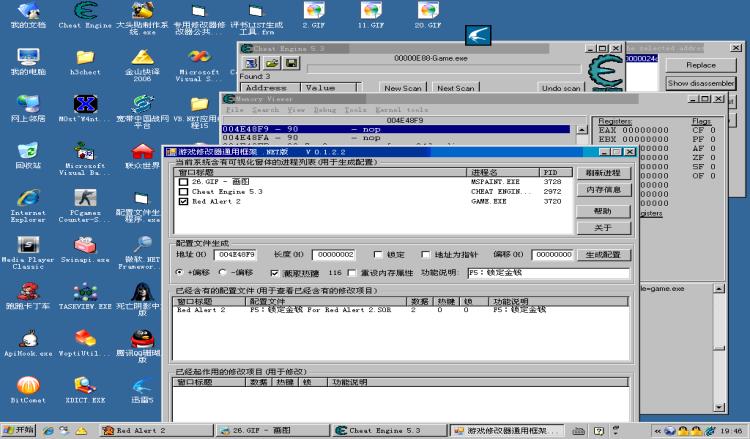Viewport: 750px width, 439px height.
Task: Open 网上邻居 desktop icon
Action: coord(28,108)
